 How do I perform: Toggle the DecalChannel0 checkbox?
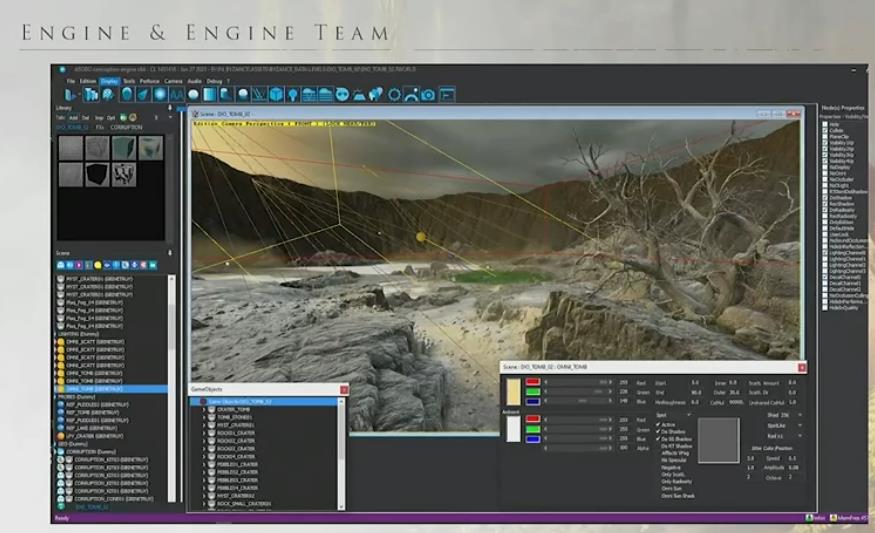click(825, 277)
